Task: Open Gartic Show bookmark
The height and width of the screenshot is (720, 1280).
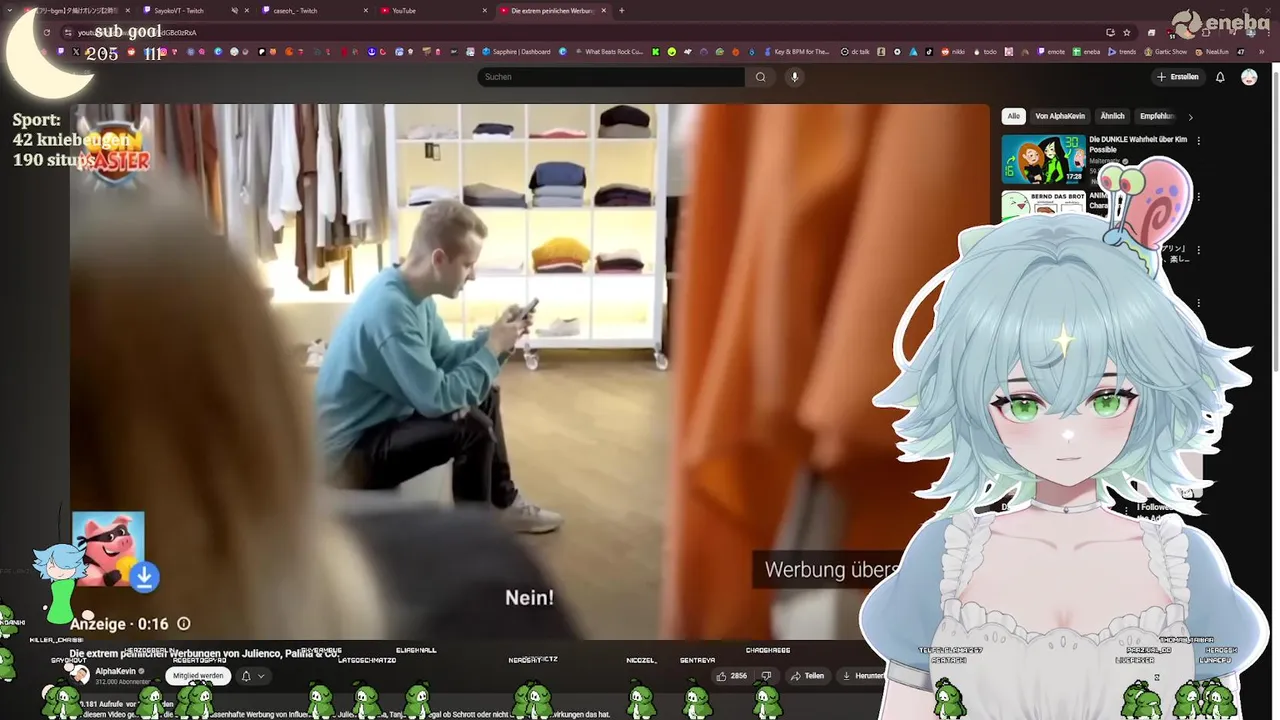Action: point(1166,52)
